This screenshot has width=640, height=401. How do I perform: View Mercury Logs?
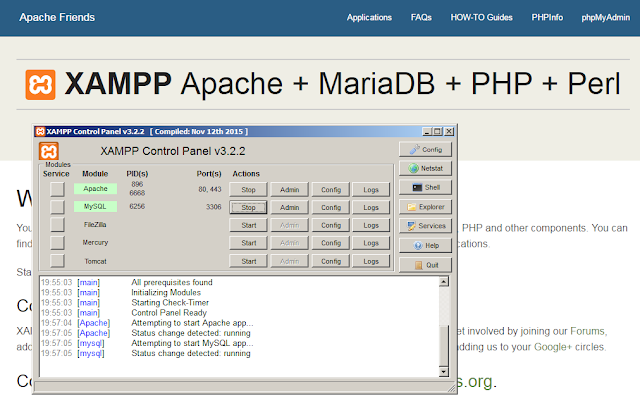tap(371, 243)
